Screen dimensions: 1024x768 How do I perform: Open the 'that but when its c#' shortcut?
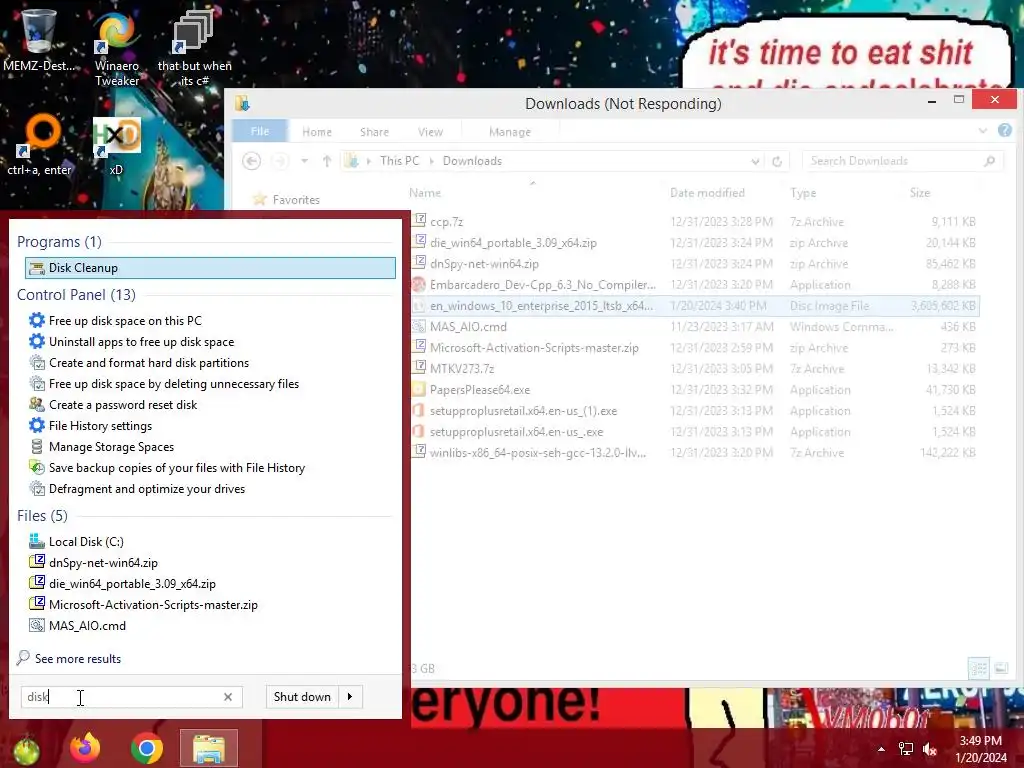[194, 47]
